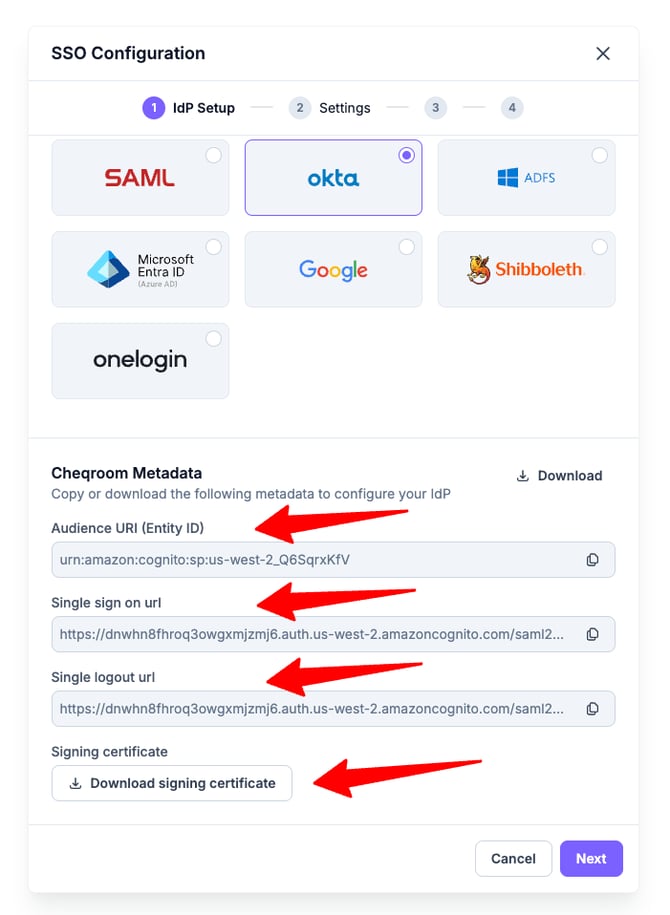Copy the Single sign on url

coord(592,634)
